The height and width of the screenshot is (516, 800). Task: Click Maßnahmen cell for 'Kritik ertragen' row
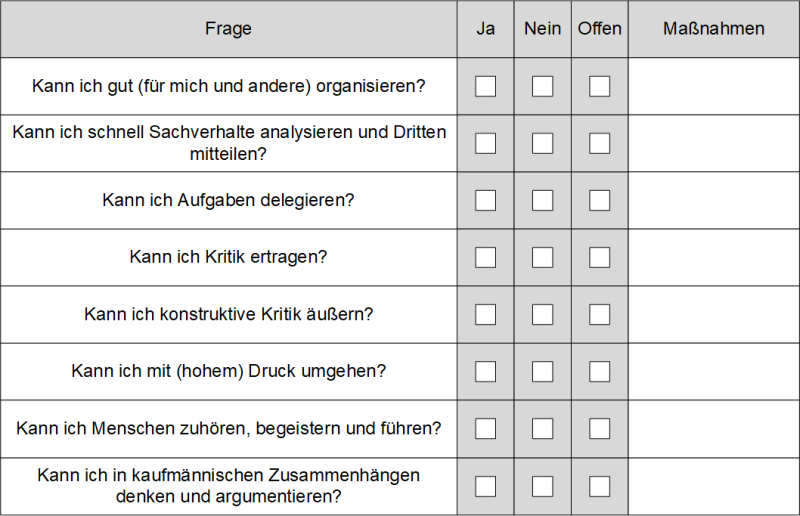pyautogui.click(x=713, y=257)
